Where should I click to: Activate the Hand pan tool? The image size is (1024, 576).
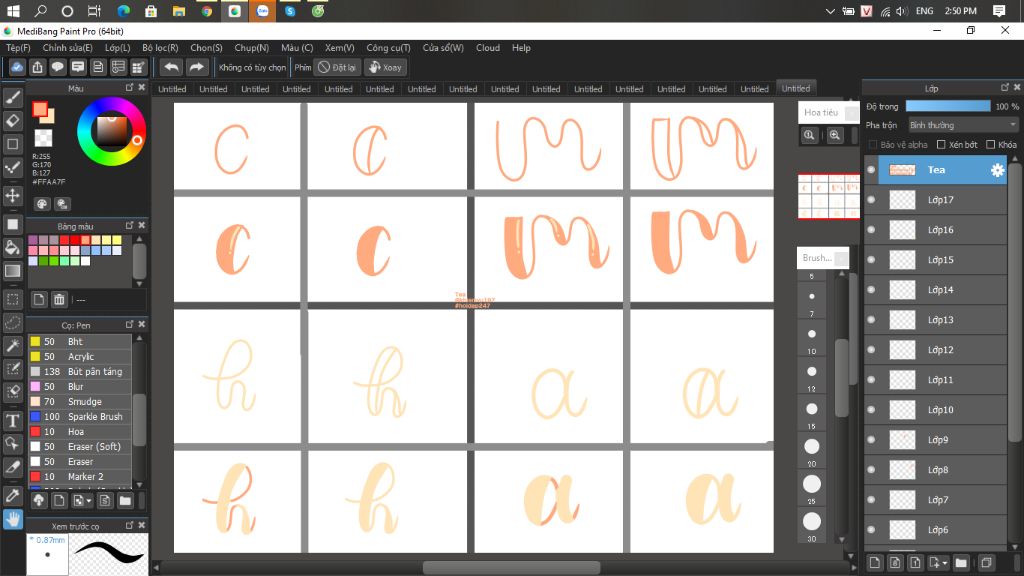pyautogui.click(x=12, y=519)
